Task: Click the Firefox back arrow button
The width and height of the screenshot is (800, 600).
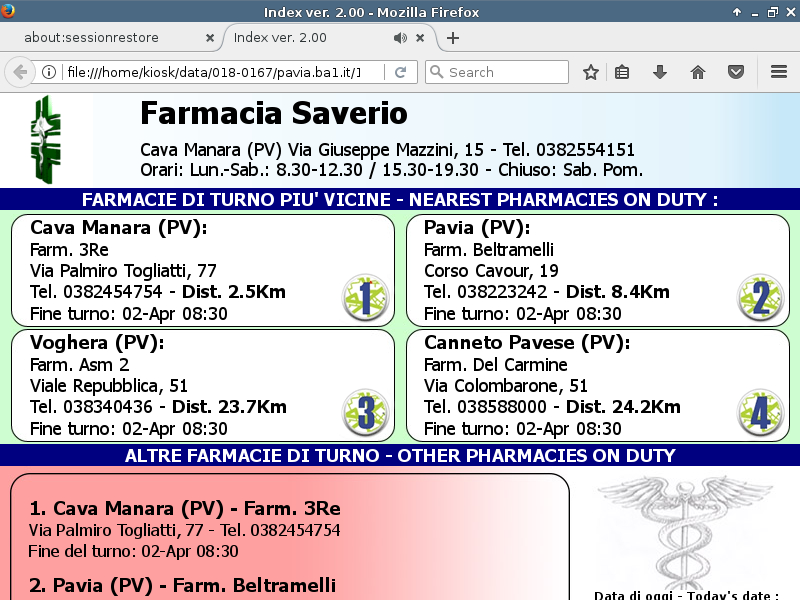Action: [x=19, y=72]
